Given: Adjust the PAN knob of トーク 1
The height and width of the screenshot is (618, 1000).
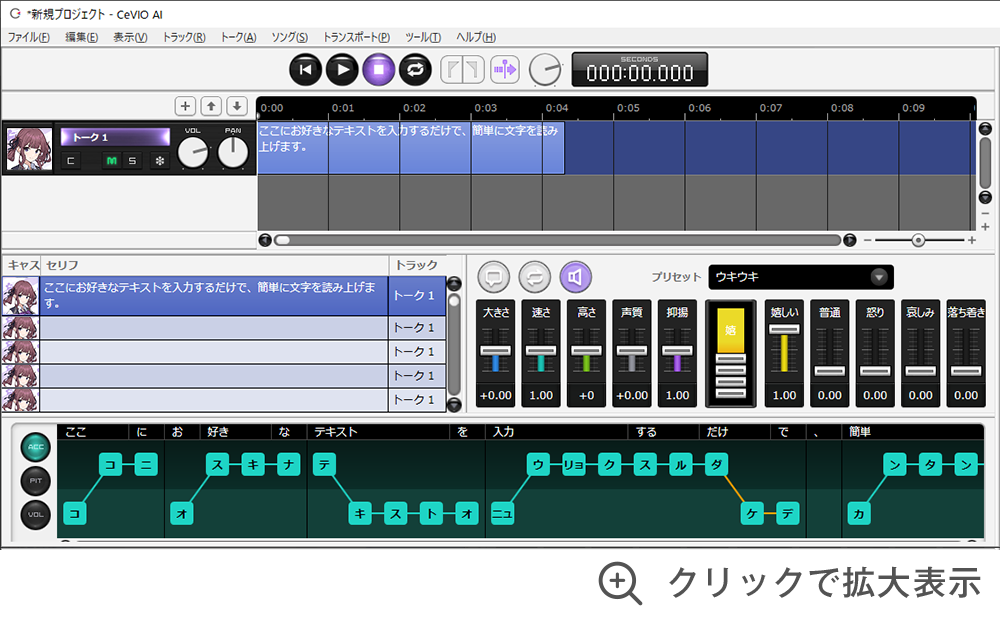Looking at the screenshot, I should pyautogui.click(x=233, y=153).
